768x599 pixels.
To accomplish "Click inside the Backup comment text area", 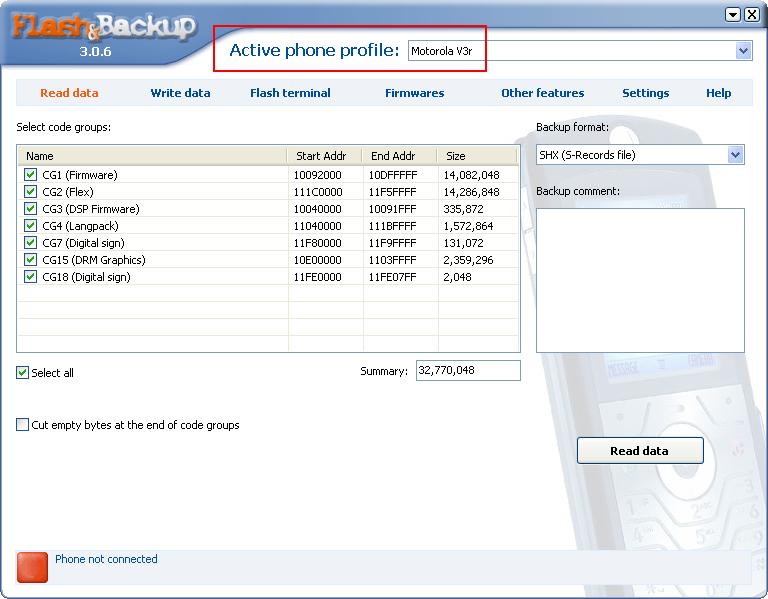I will click(x=640, y=280).
